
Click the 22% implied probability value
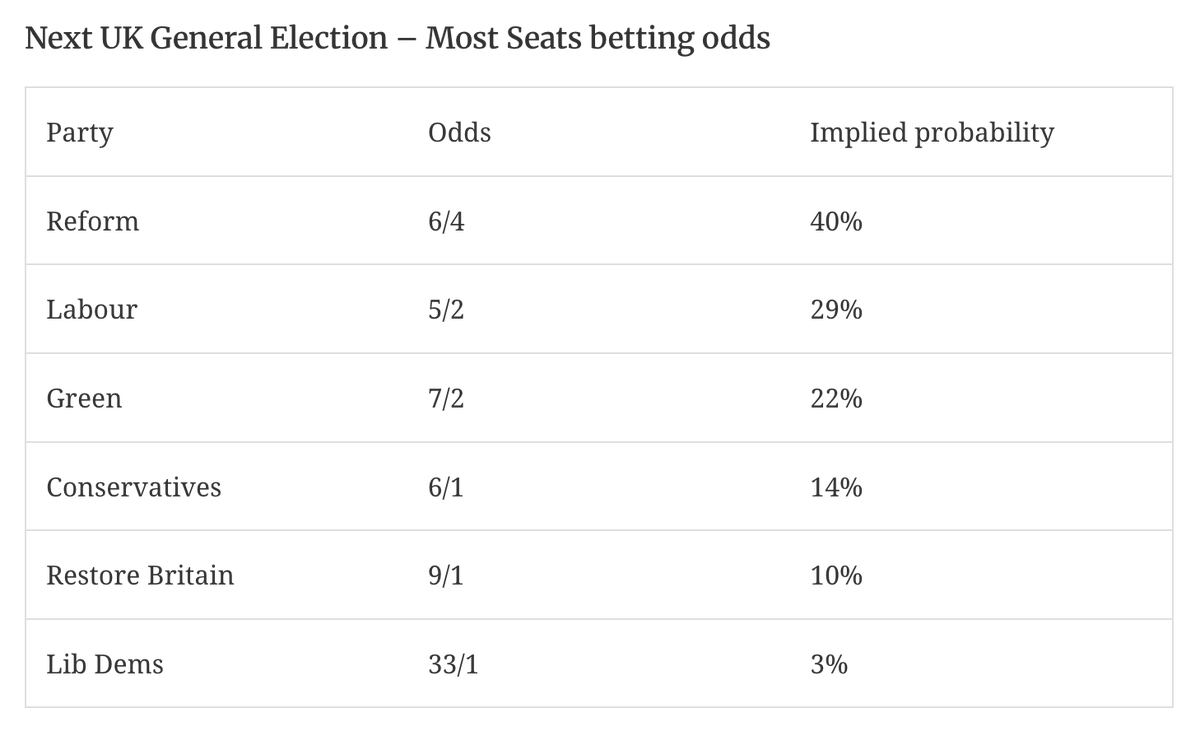coord(836,398)
